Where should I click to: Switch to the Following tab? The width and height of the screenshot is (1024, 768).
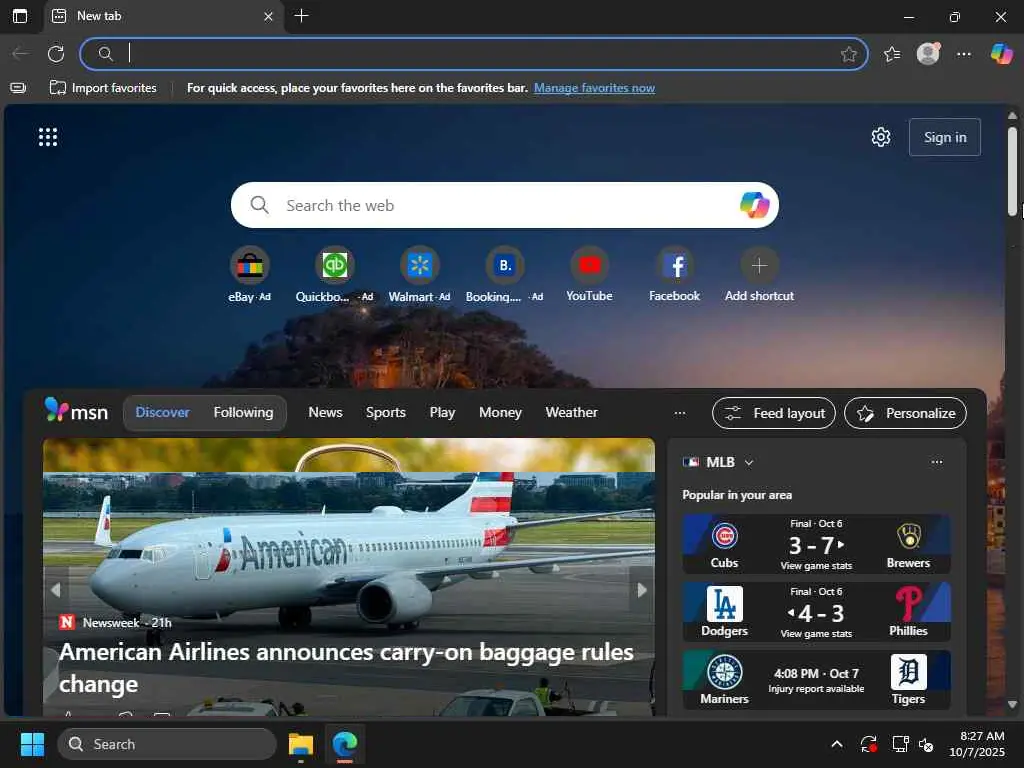point(243,412)
